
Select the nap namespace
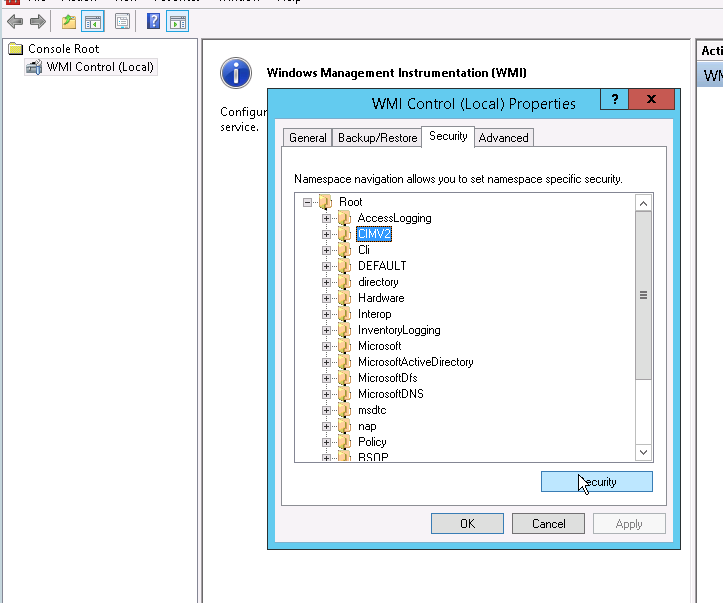367,426
